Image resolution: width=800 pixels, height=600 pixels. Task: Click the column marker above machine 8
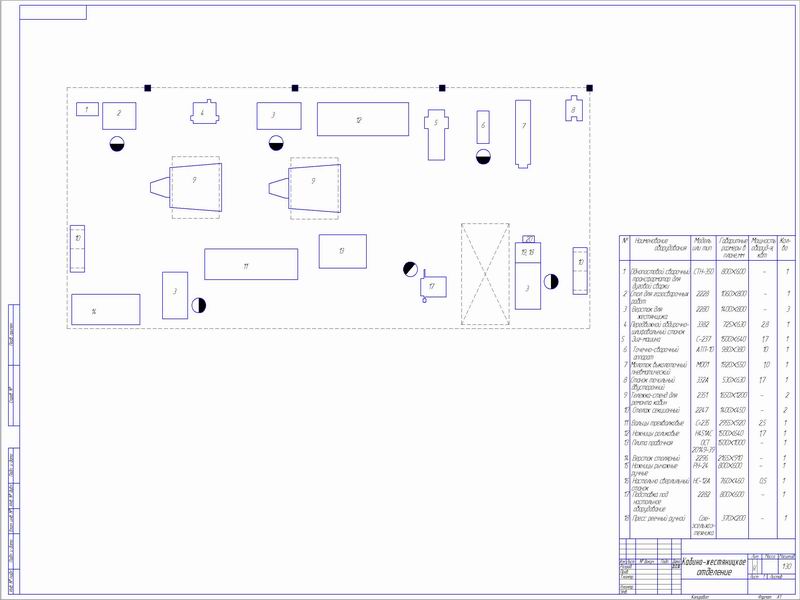pyautogui.click(x=589, y=88)
